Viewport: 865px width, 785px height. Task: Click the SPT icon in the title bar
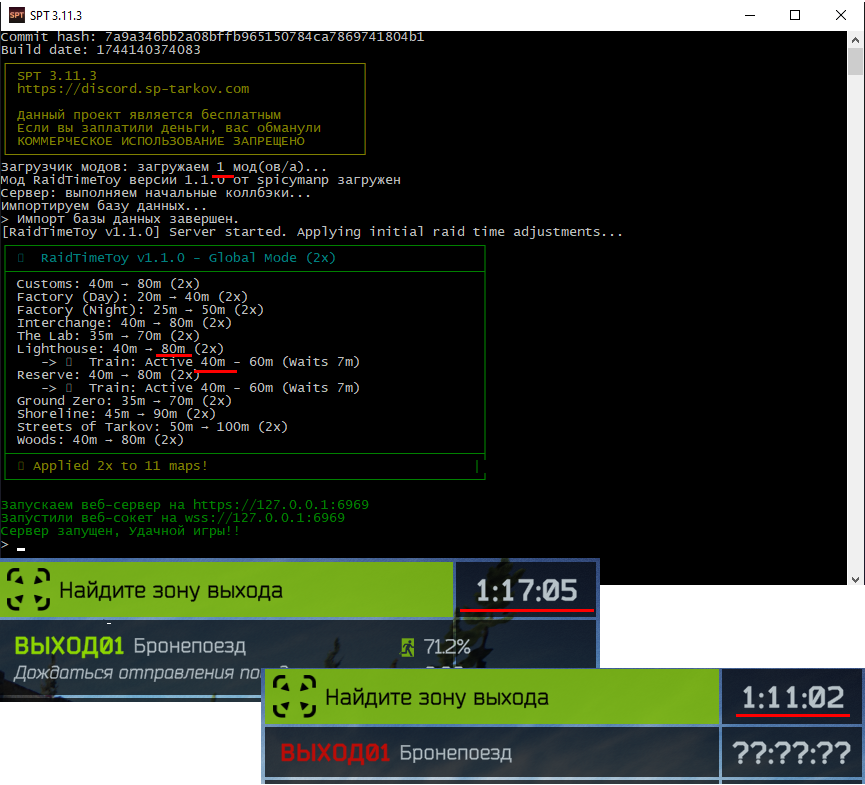tap(17, 15)
